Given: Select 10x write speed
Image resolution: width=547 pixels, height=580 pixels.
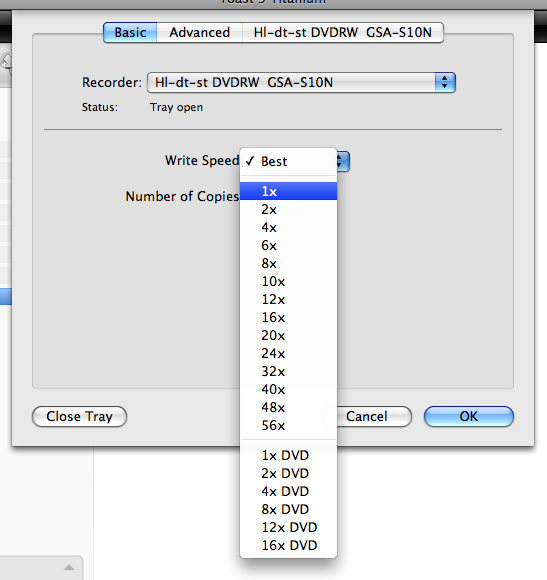Looking at the screenshot, I should tap(288, 281).
